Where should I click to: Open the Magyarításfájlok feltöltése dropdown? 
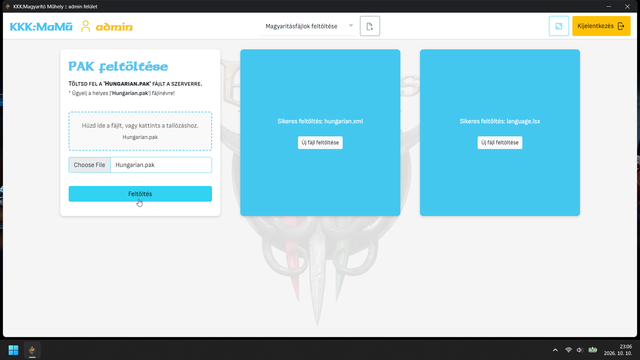click(x=308, y=26)
